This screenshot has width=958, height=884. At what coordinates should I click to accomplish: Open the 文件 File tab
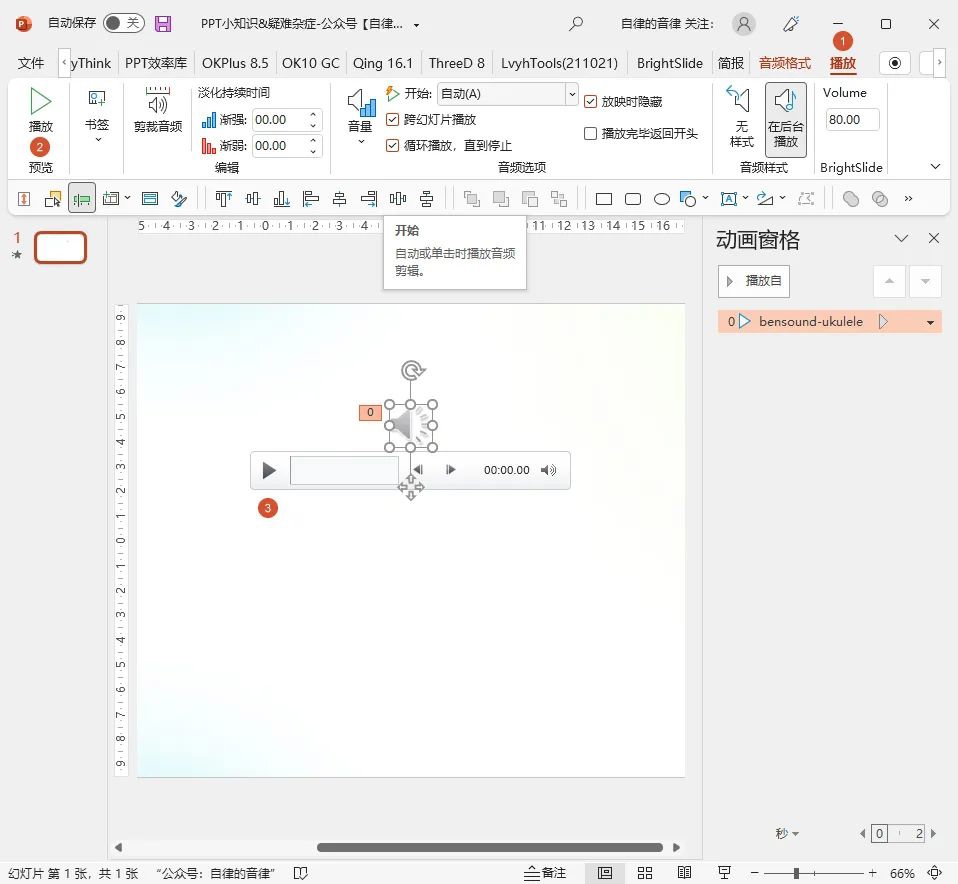(31, 63)
